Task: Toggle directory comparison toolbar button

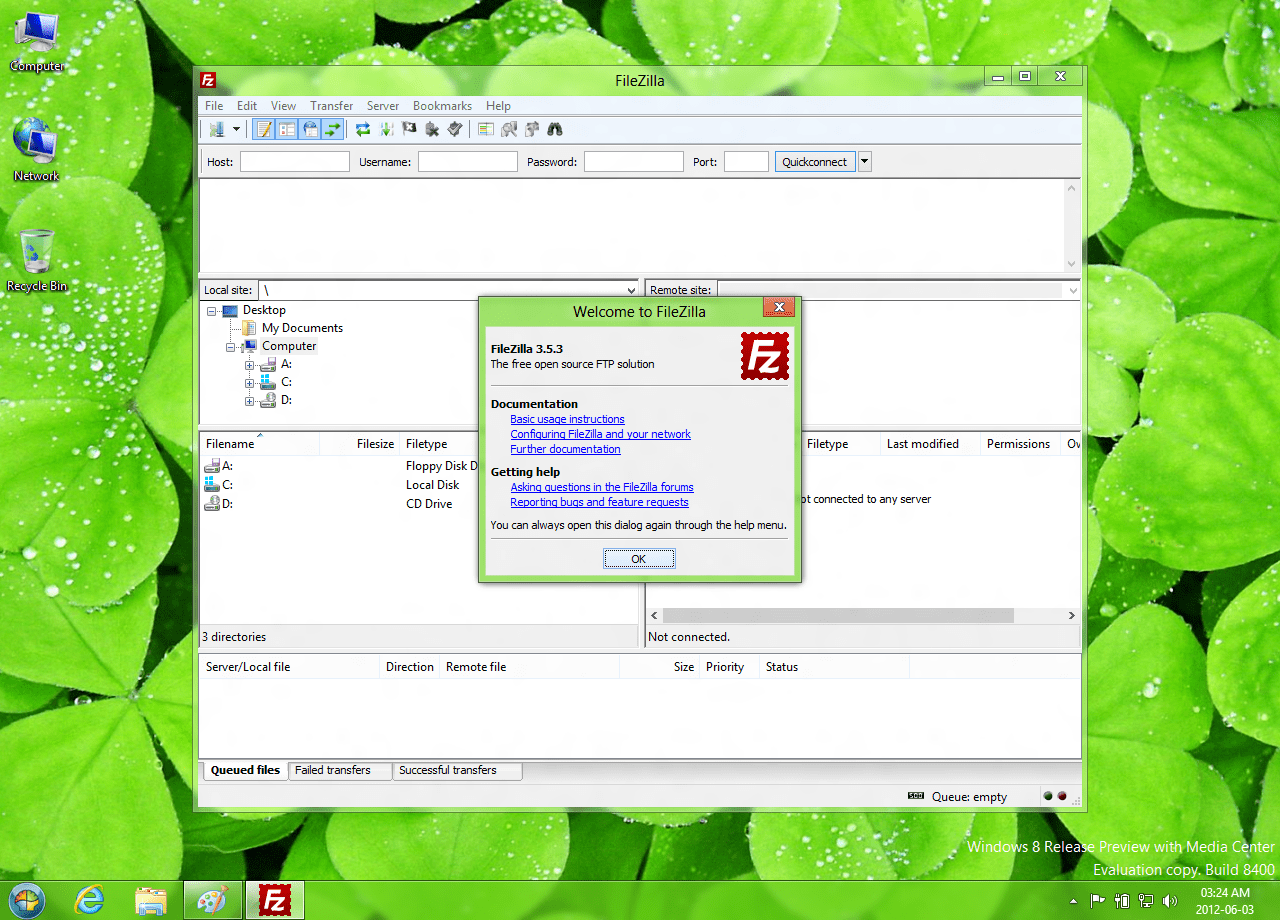Action: tap(509, 129)
